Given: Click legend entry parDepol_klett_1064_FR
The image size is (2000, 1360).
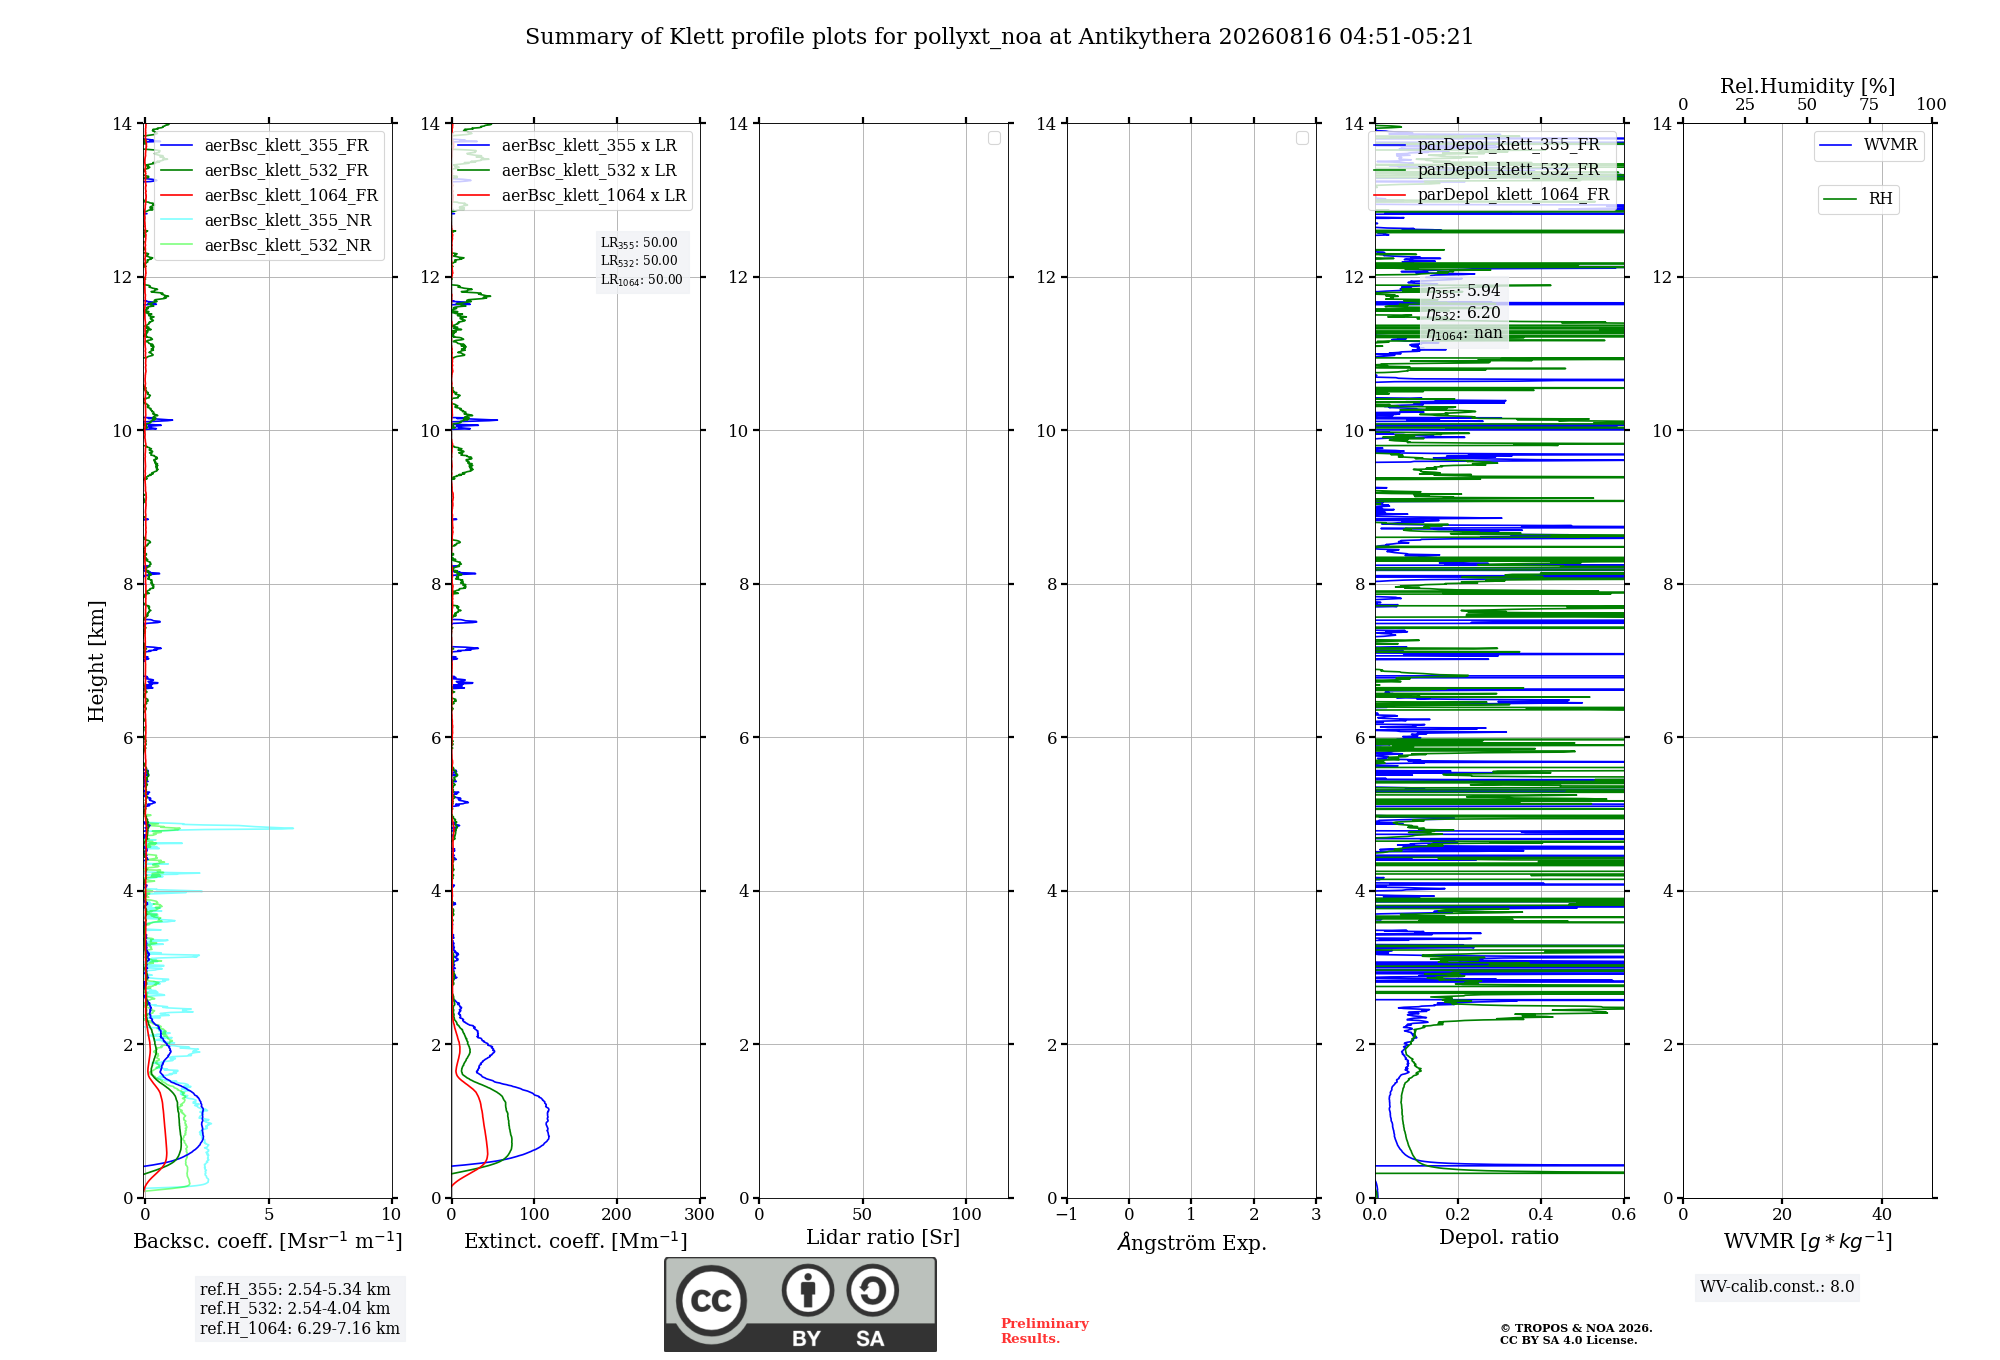Looking at the screenshot, I should click(x=1492, y=194).
